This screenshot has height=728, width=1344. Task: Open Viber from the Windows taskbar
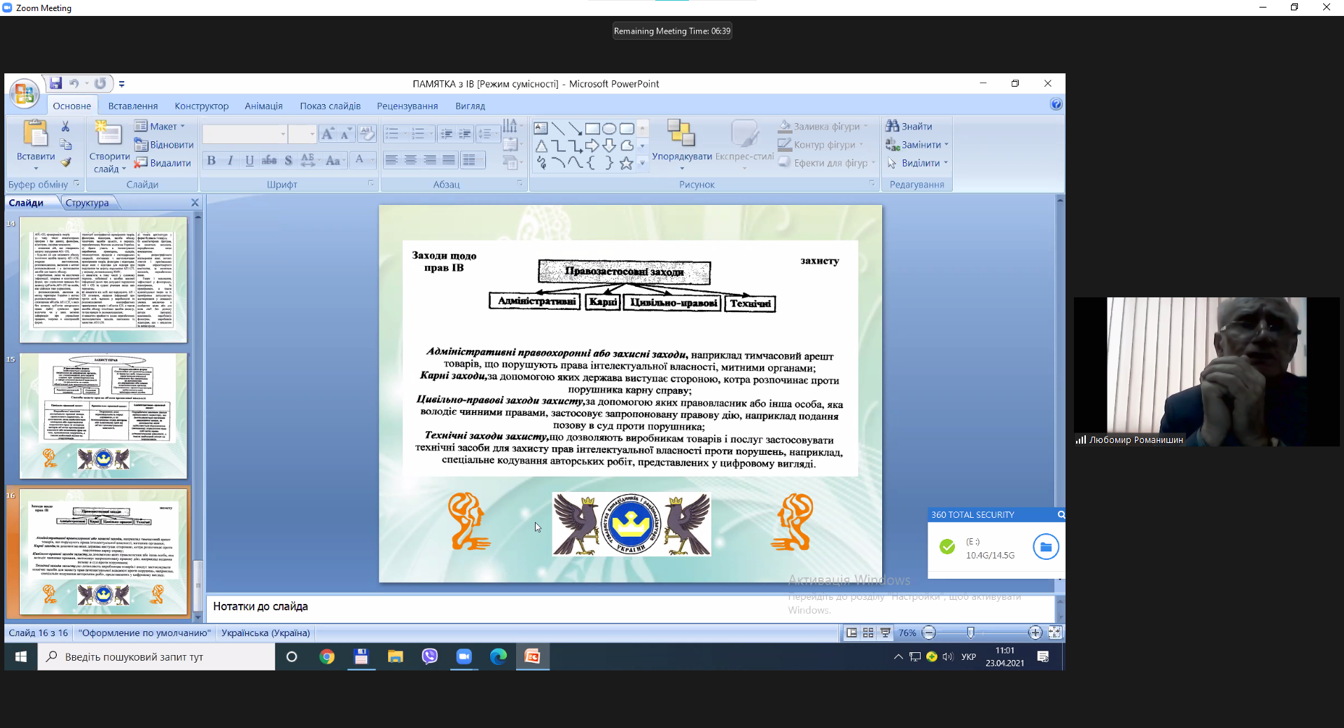point(430,657)
